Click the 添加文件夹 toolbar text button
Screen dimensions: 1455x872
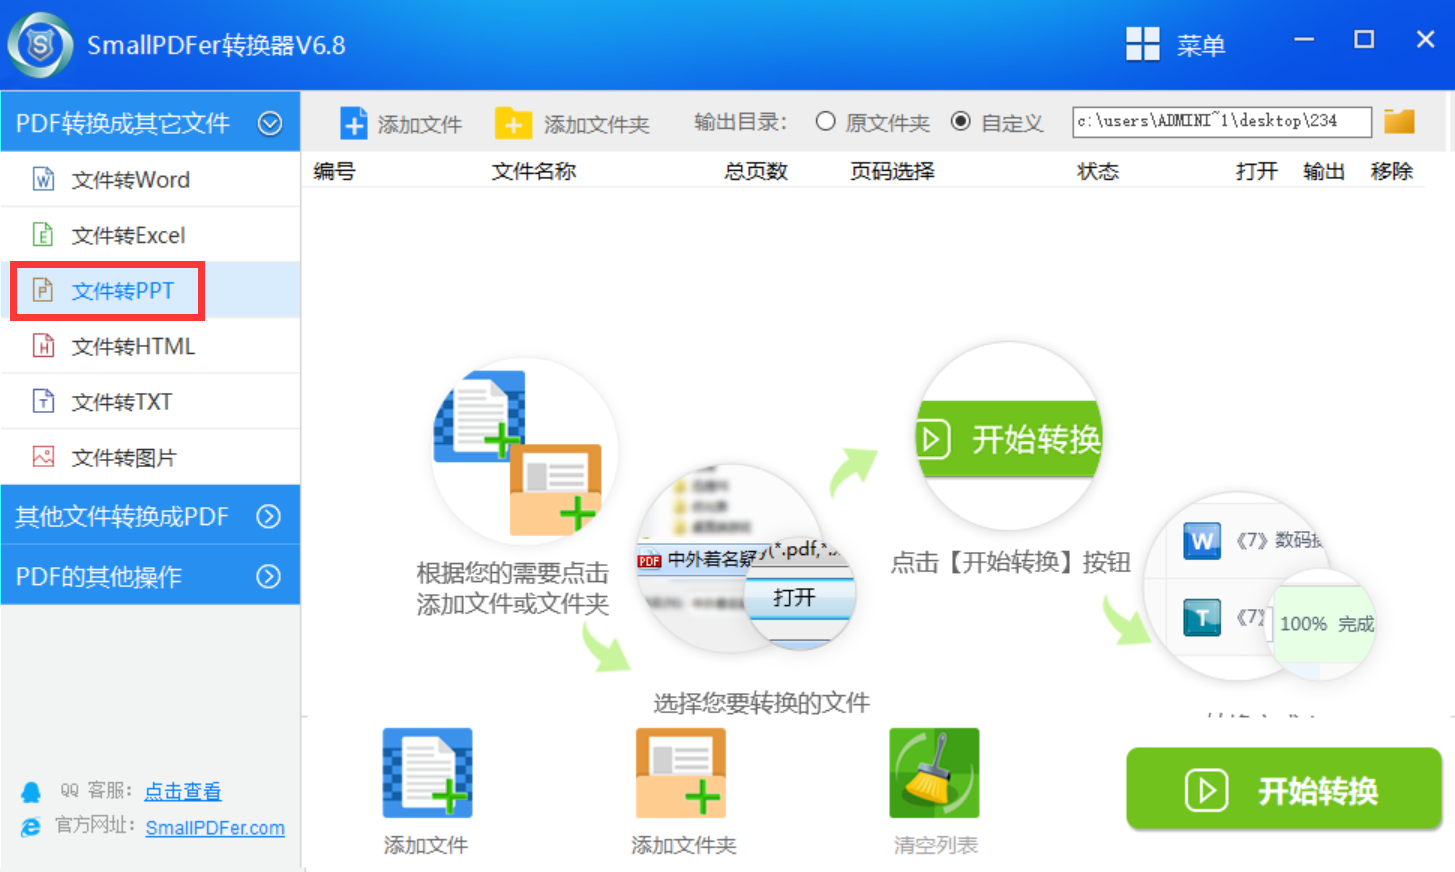click(596, 124)
